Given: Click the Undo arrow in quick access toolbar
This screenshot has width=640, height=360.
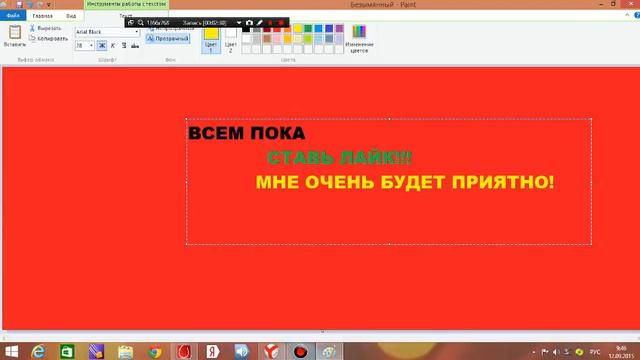Looking at the screenshot, I should (x=30, y=4).
